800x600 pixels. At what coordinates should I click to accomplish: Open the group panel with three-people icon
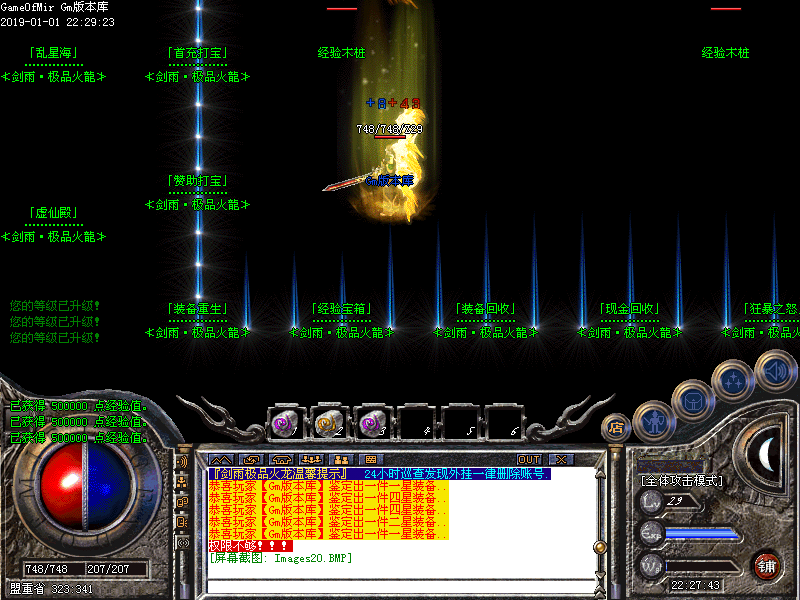point(311,460)
